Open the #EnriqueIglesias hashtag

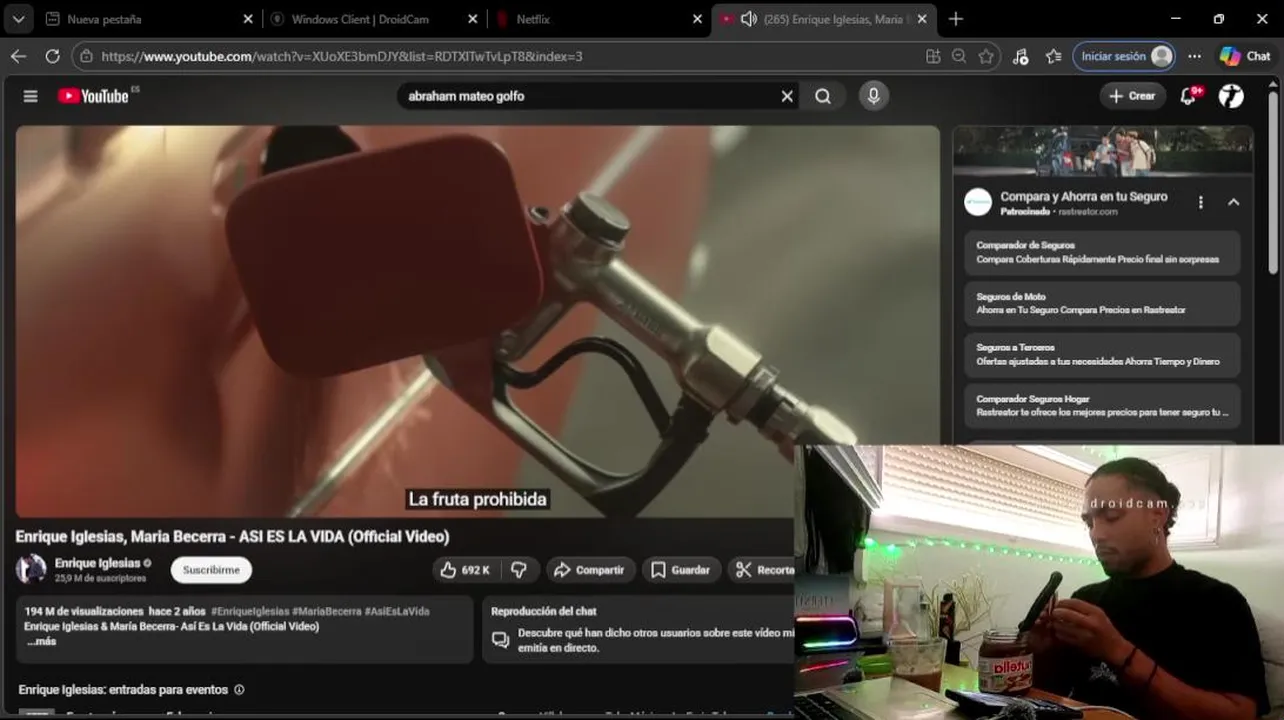[250, 611]
